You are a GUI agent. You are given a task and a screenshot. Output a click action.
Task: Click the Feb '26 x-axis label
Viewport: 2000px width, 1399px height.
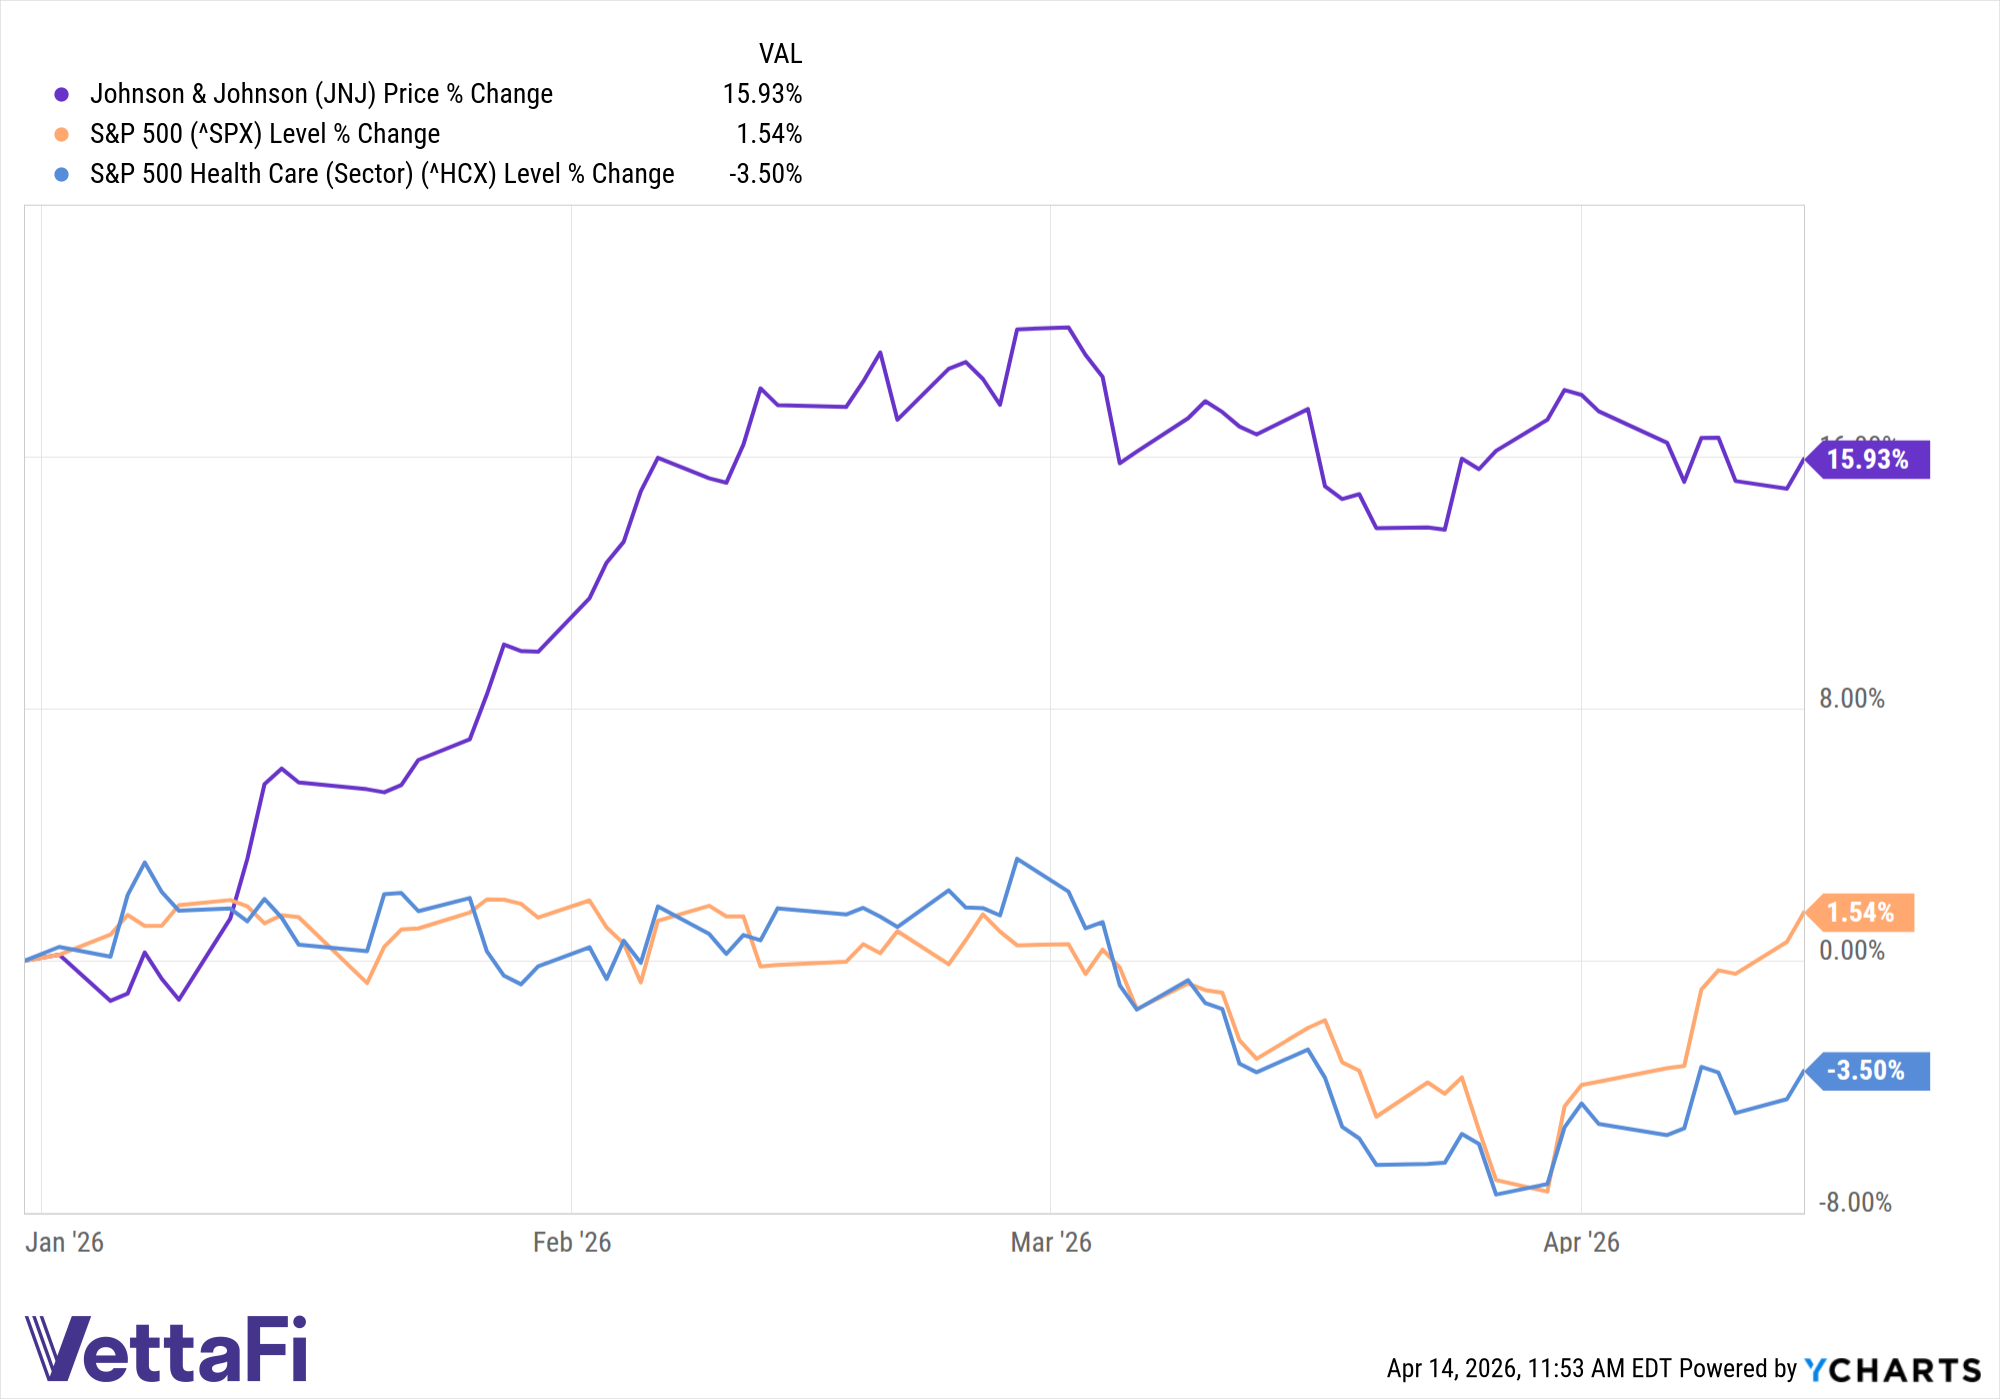(x=572, y=1242)
